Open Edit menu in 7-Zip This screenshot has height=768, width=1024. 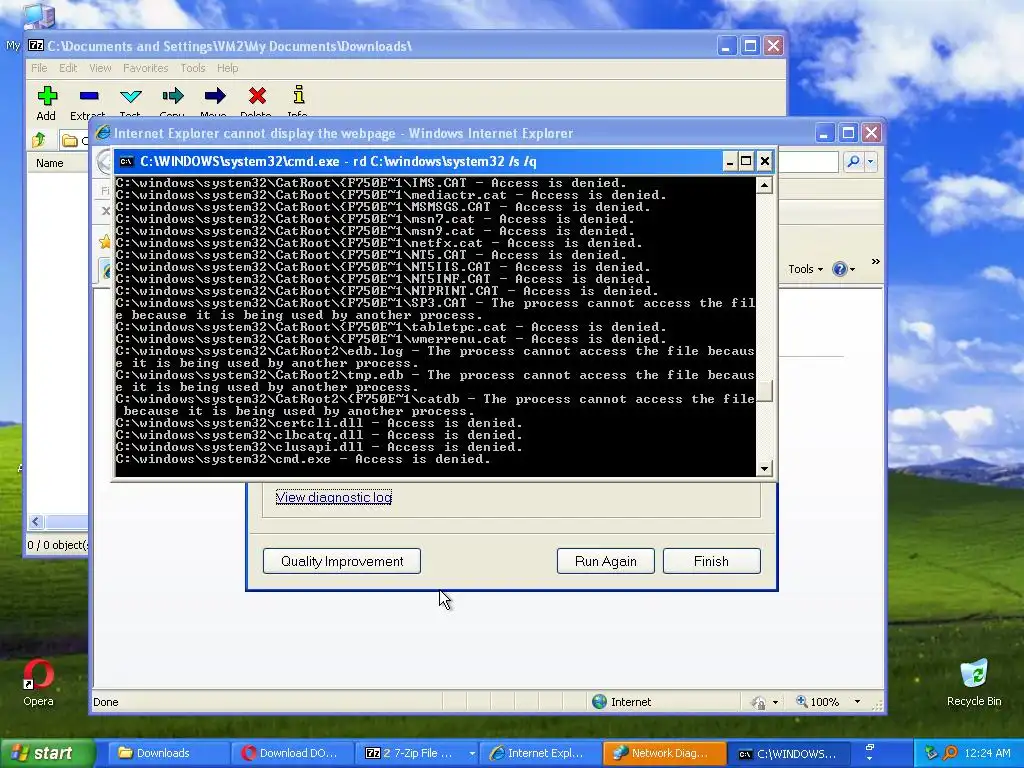(68, 68)
